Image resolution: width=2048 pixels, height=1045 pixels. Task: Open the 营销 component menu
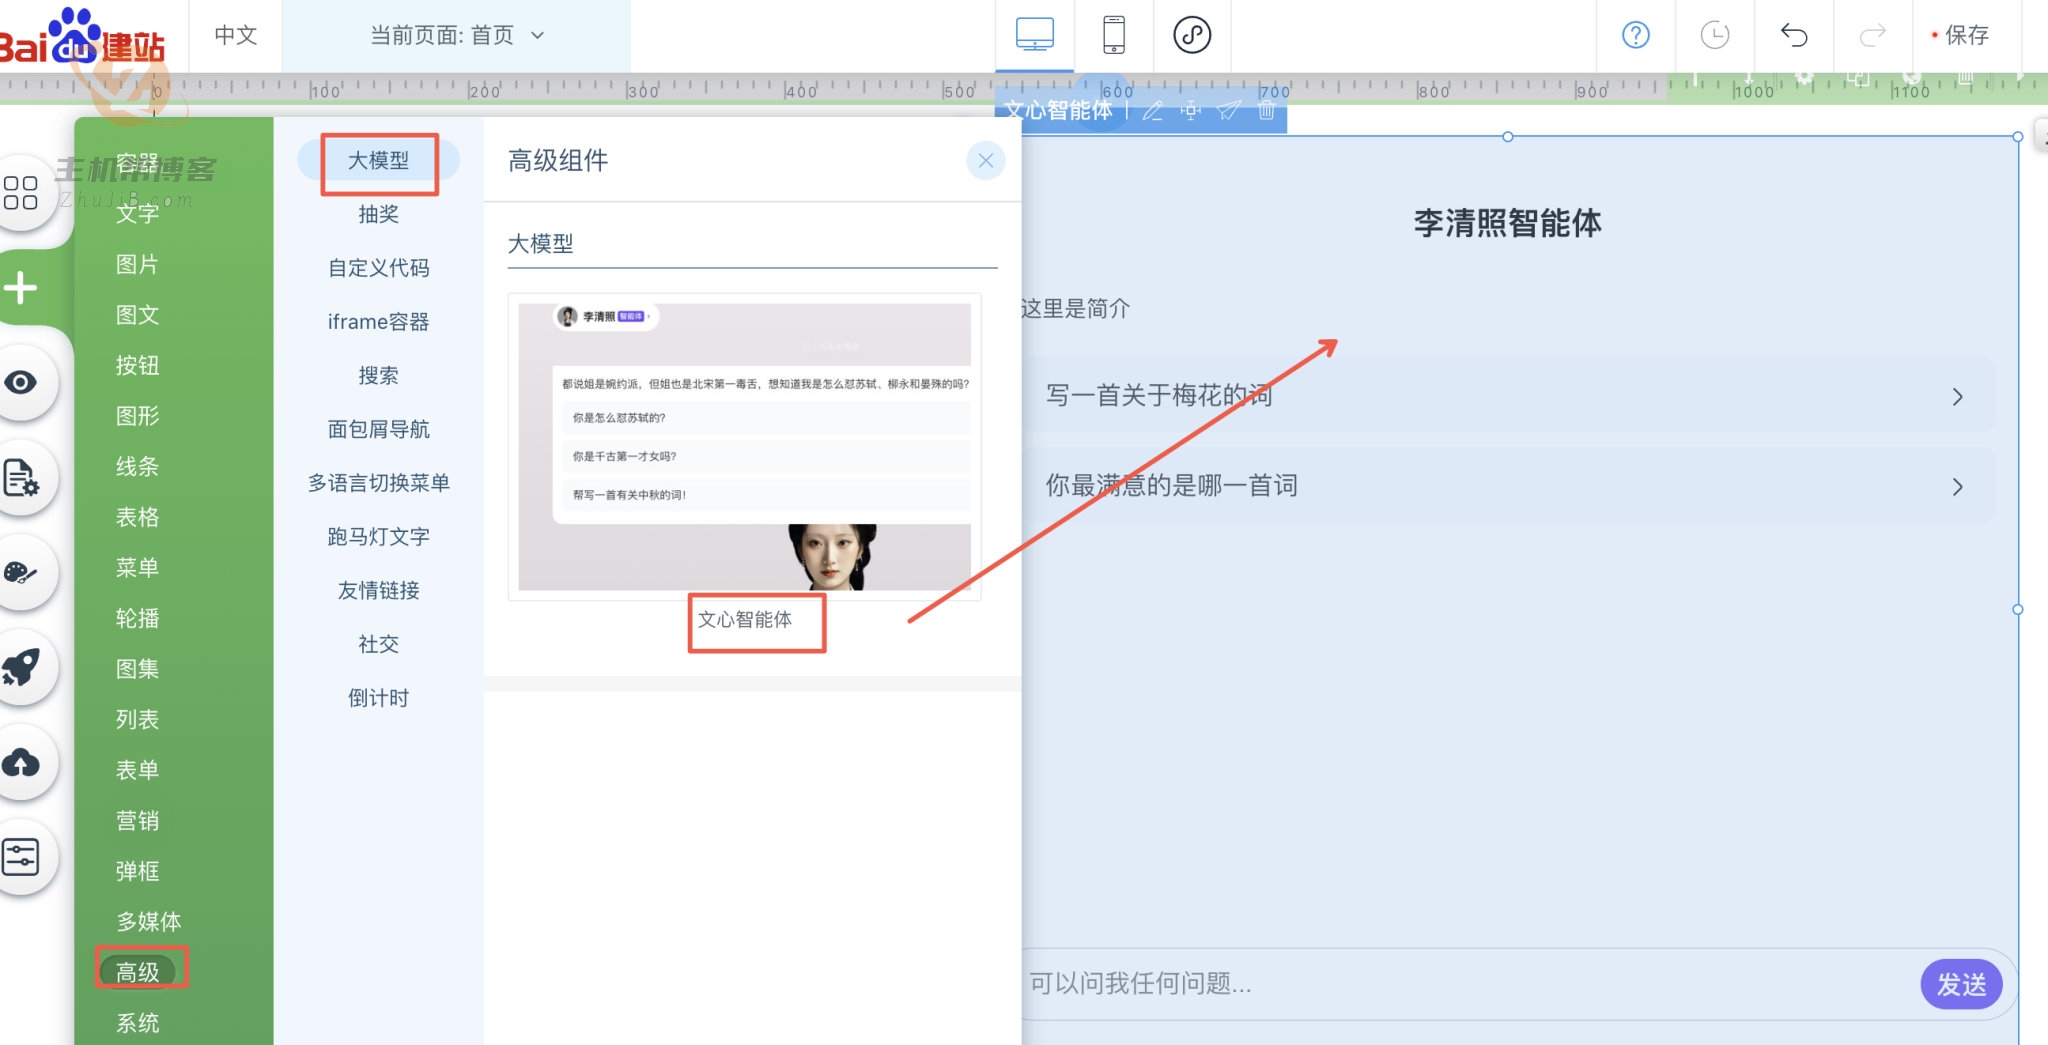137,820
